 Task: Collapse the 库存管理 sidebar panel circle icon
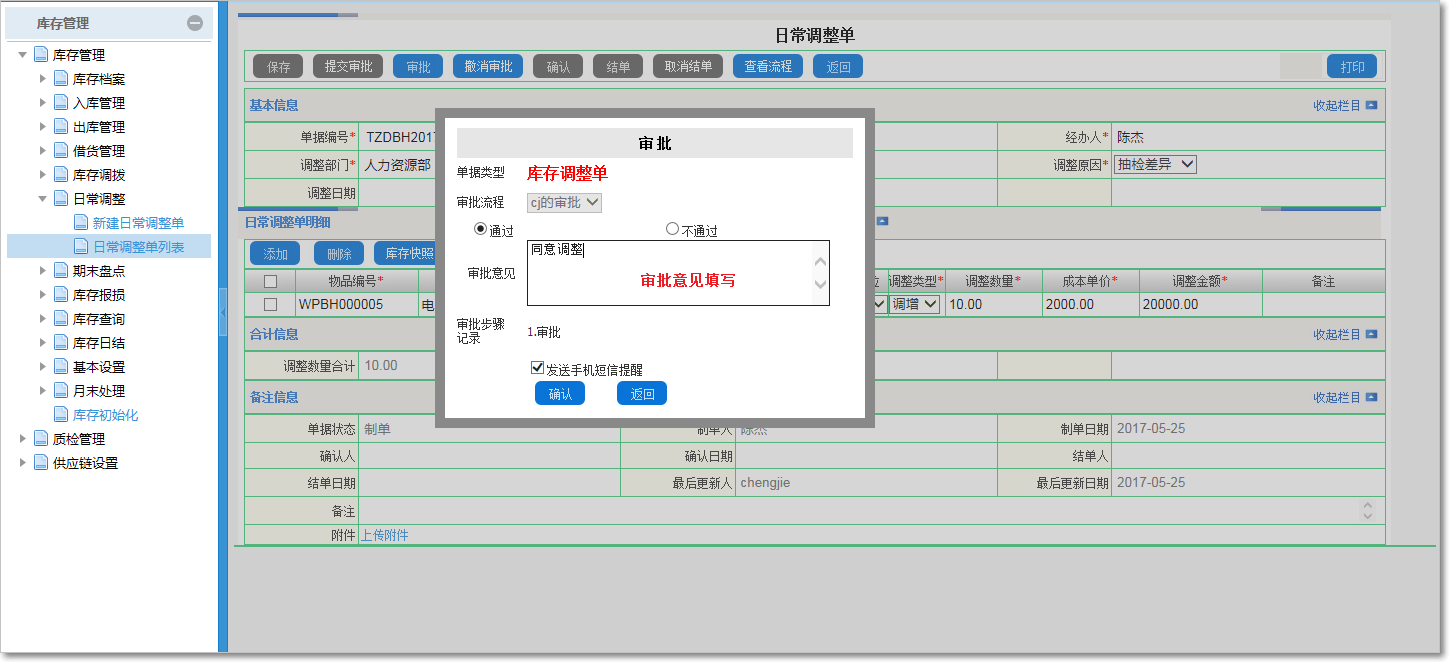point(197,22)
